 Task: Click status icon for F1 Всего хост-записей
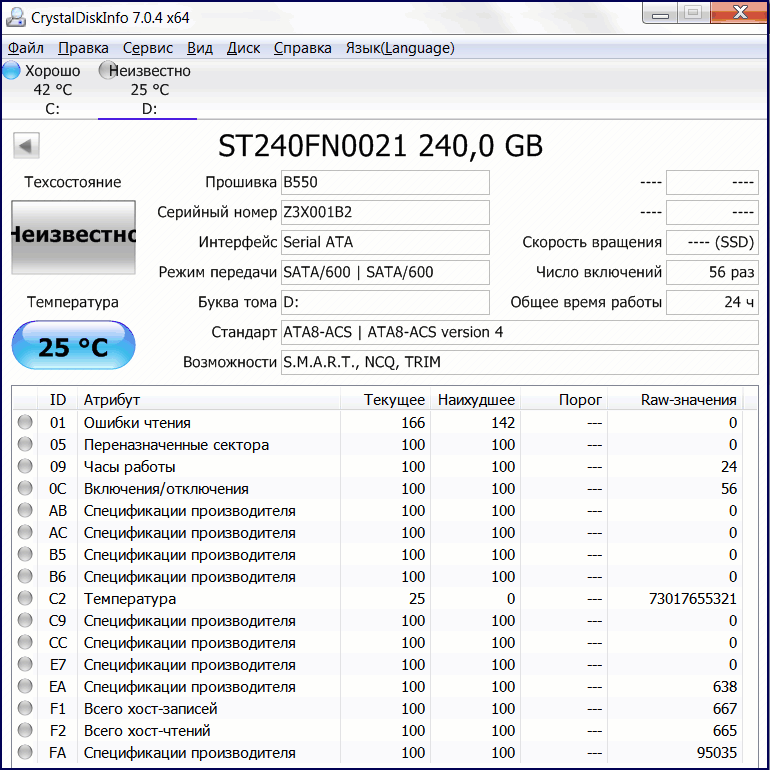click(x=25, y=708)
